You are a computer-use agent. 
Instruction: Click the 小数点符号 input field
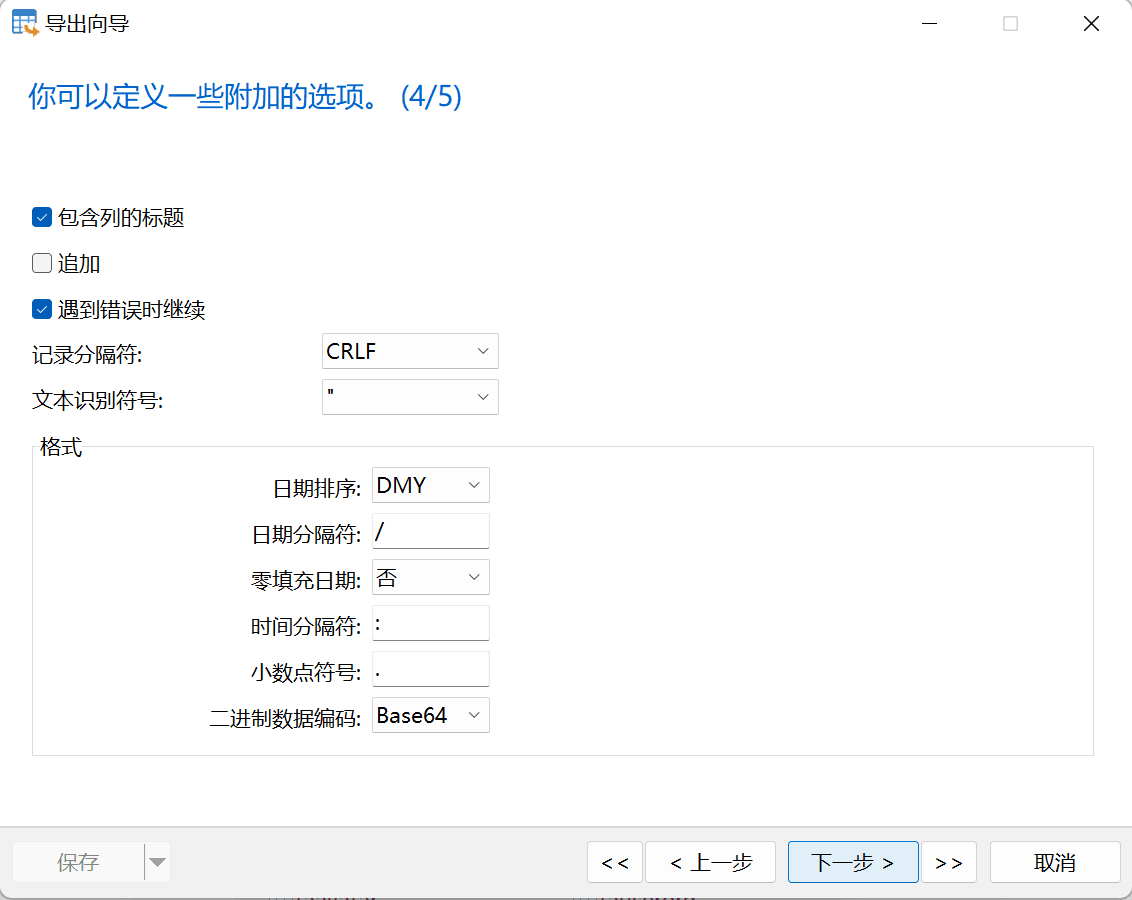[430, 669]
